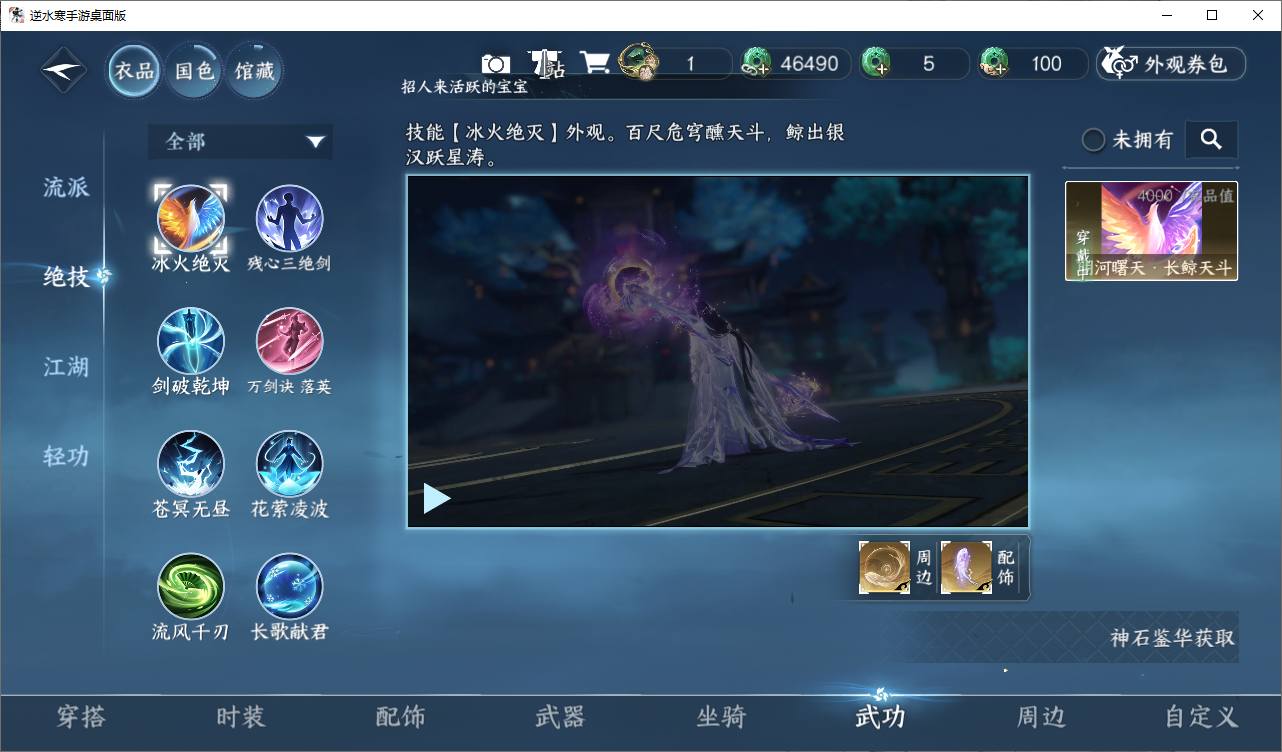Screen dimensions: 1282x752
Task: Select the 花萦凌波 skill icon
Action: click(290, 464)
